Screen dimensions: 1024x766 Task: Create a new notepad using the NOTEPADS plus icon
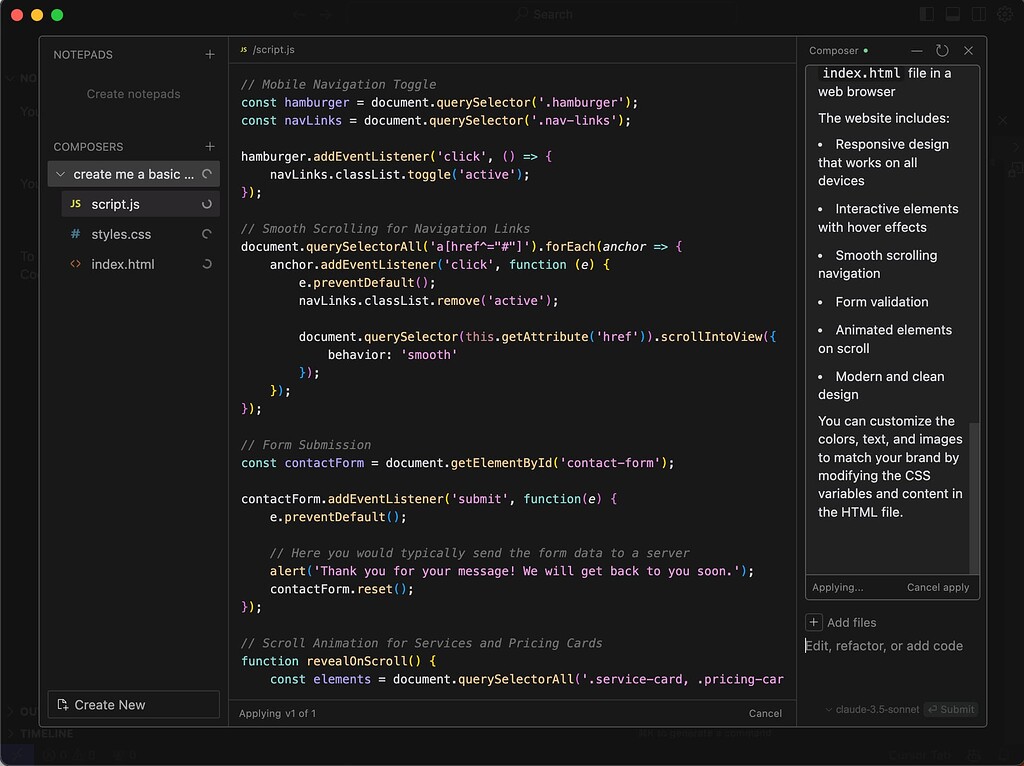pos(210,54)
